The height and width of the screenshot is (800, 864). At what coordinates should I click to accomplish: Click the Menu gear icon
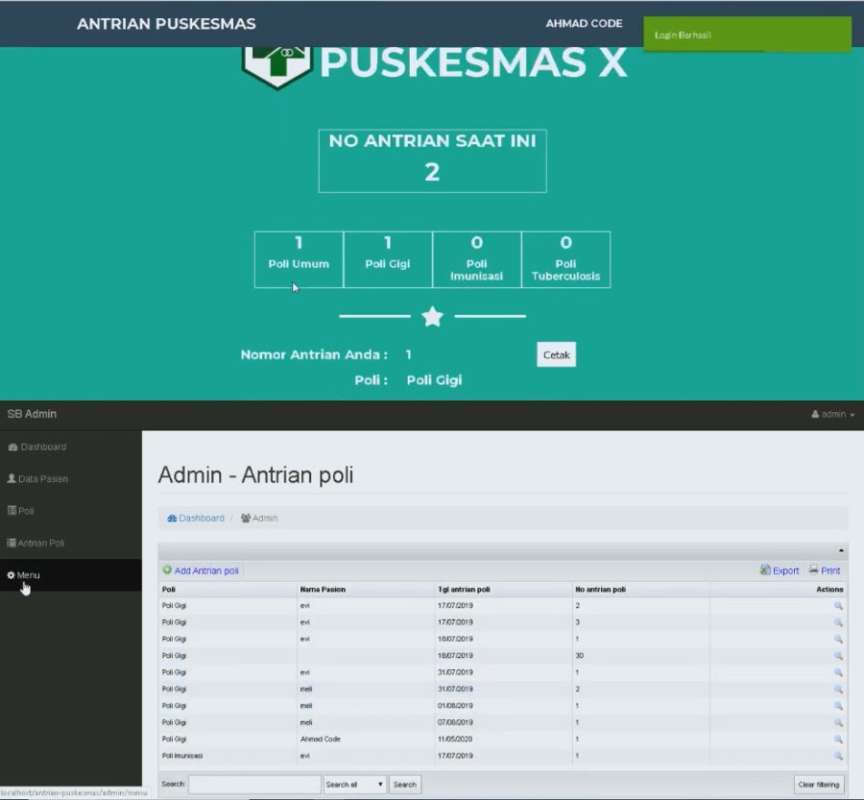[x=10, y=575]
